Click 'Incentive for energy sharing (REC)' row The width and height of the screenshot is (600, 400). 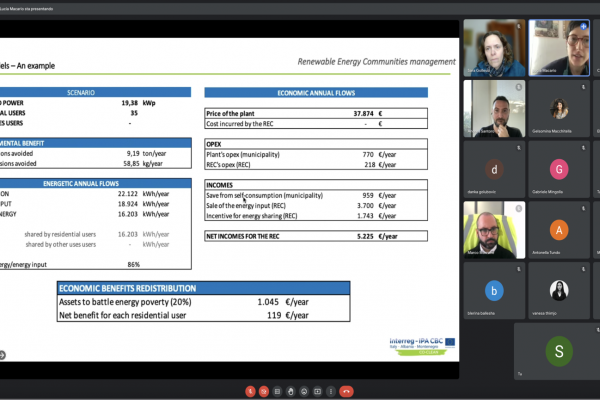pyautogui.click(x=316, y=216)
